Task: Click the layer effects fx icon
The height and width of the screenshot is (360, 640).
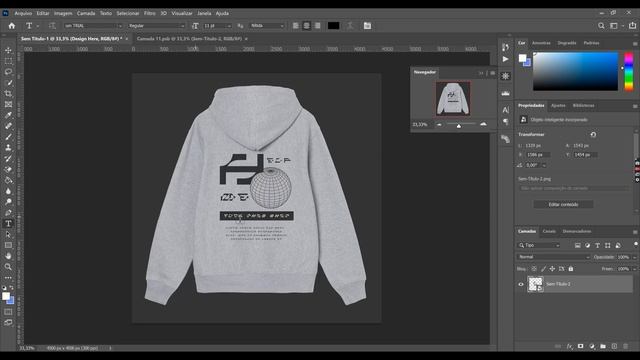Action: (x=569, y=347)
